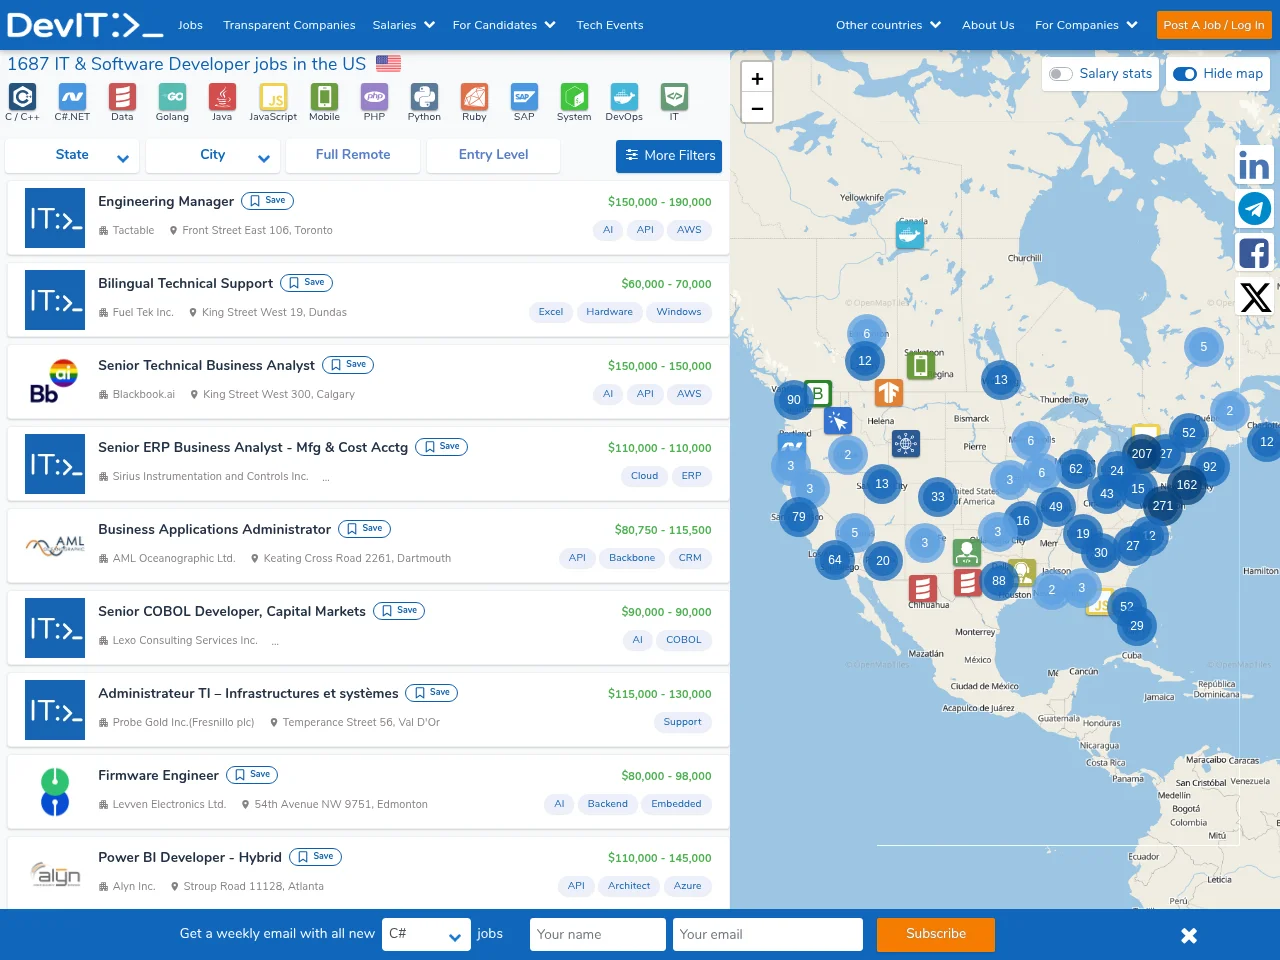Open the 162 jobs map cluster

point(1187,485)
